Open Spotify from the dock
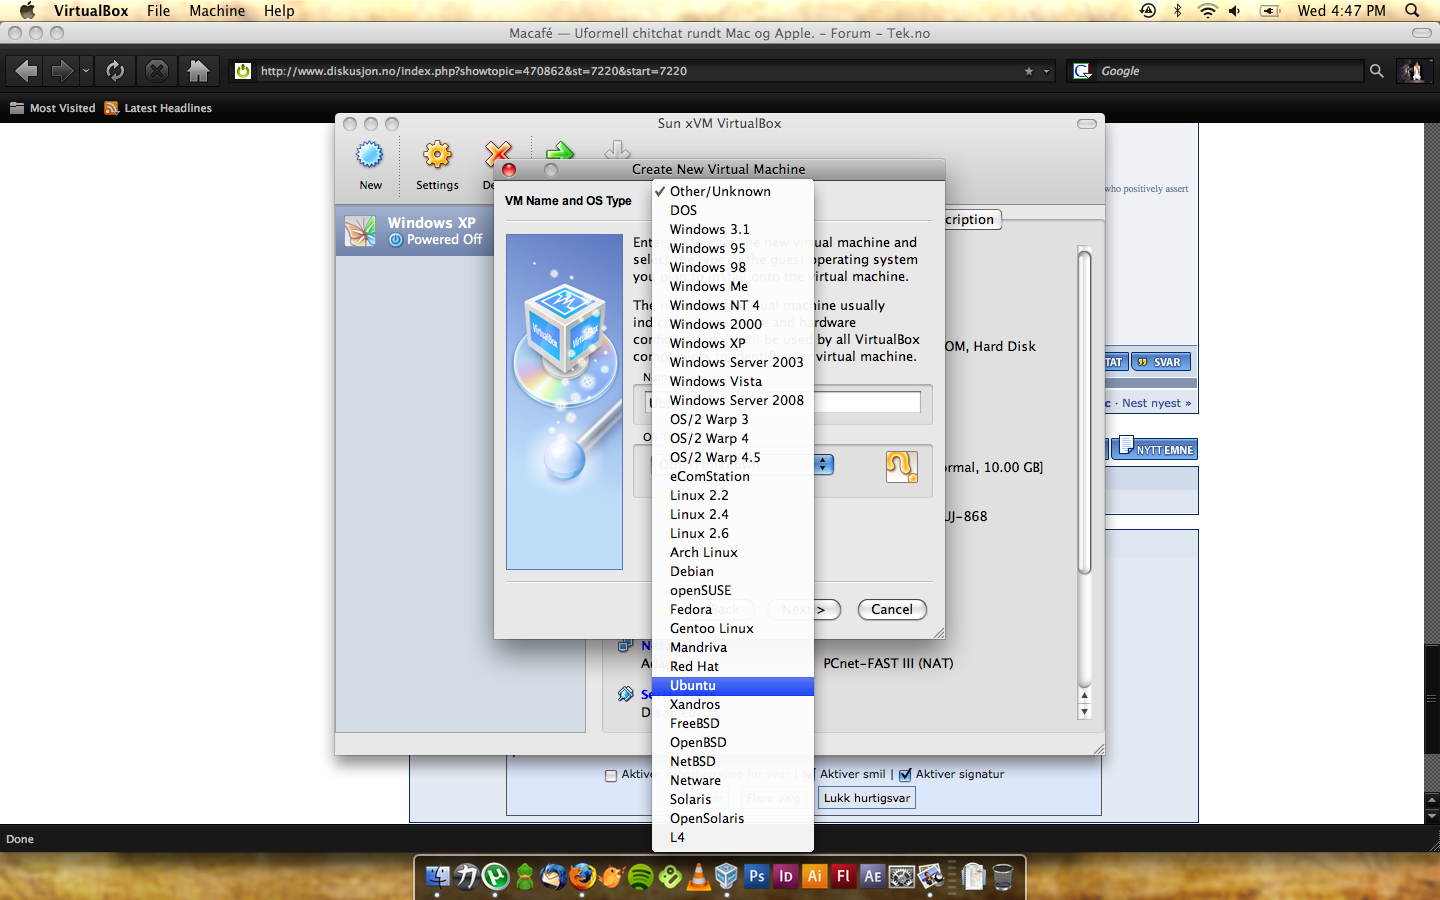The width and height of the screenshot is (1440, 900). (x=640, y=877)
